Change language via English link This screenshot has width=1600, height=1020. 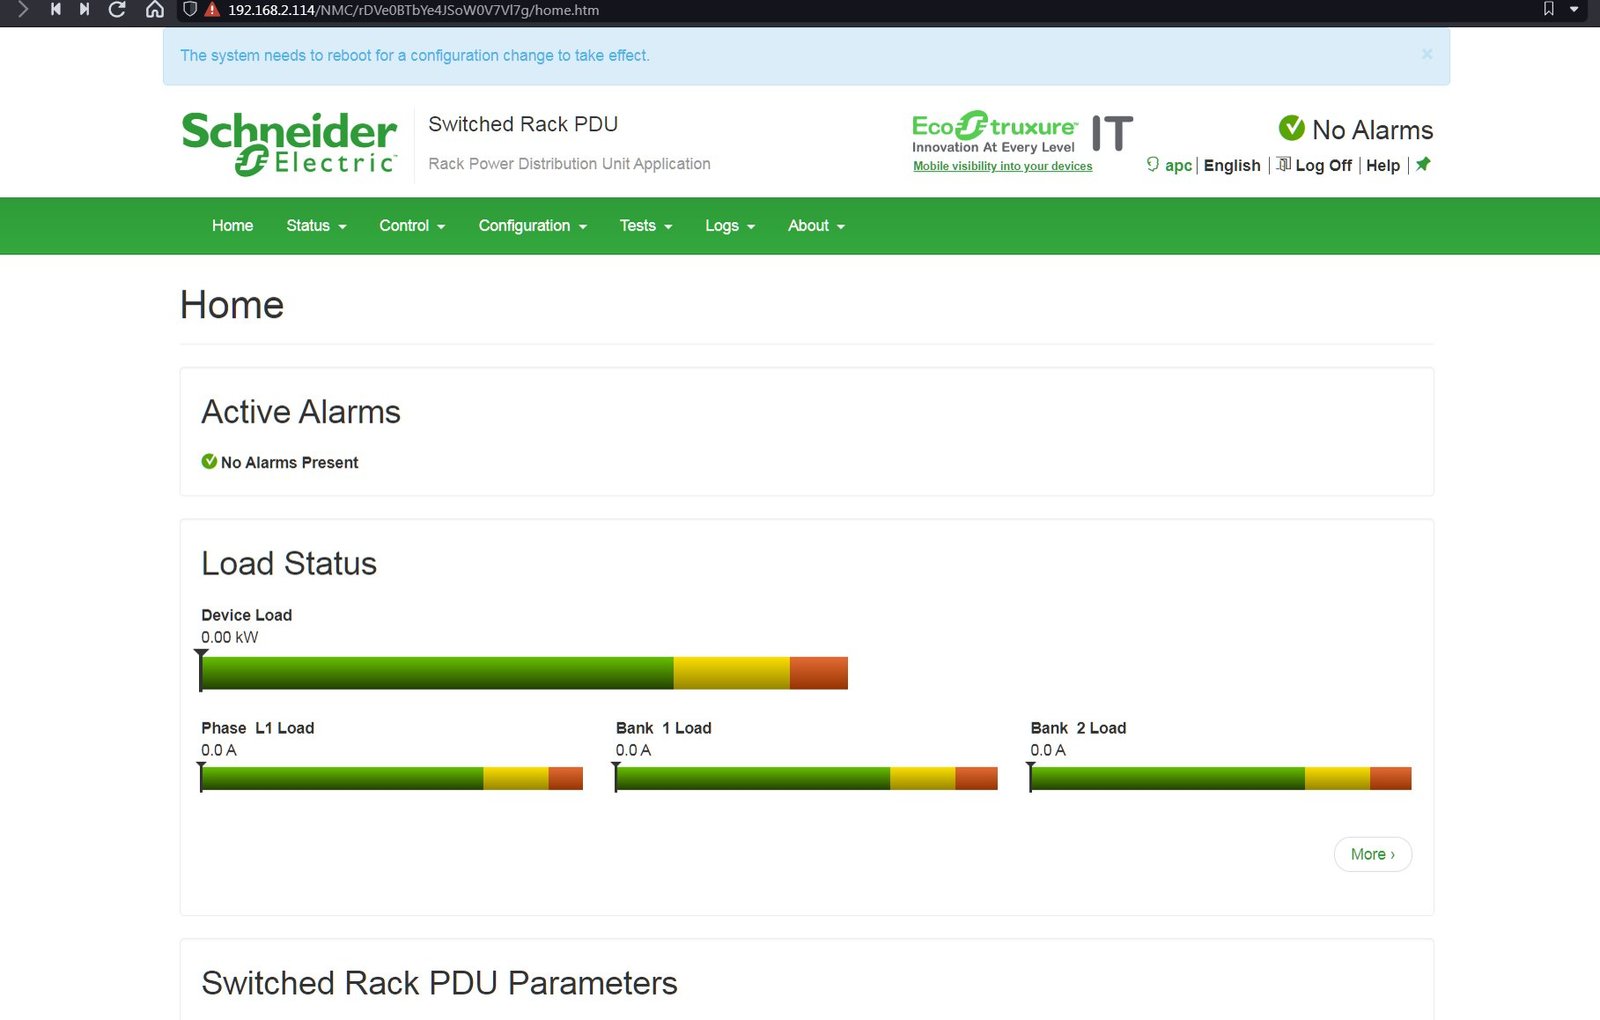[x=1232, y=165]
